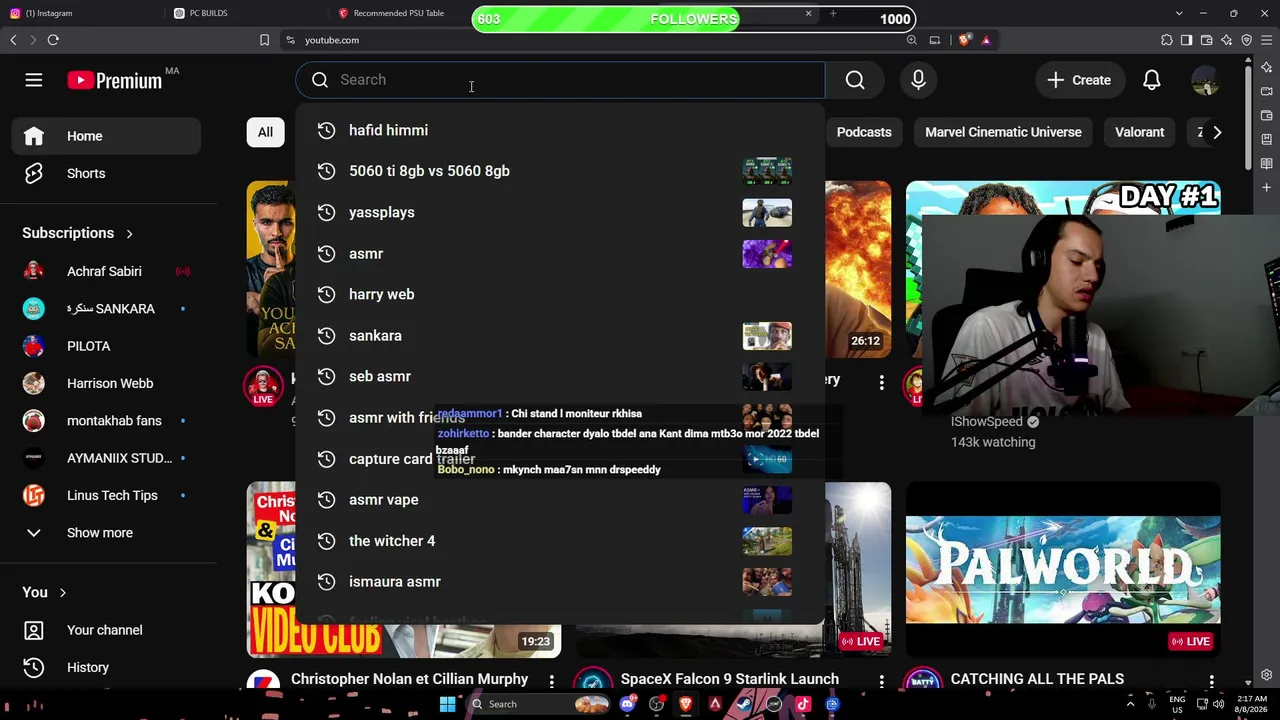This screenshot has height=720, width=1280.
Task: Click the Create button
Action: pyautogui.click(x=1079, y=80)
